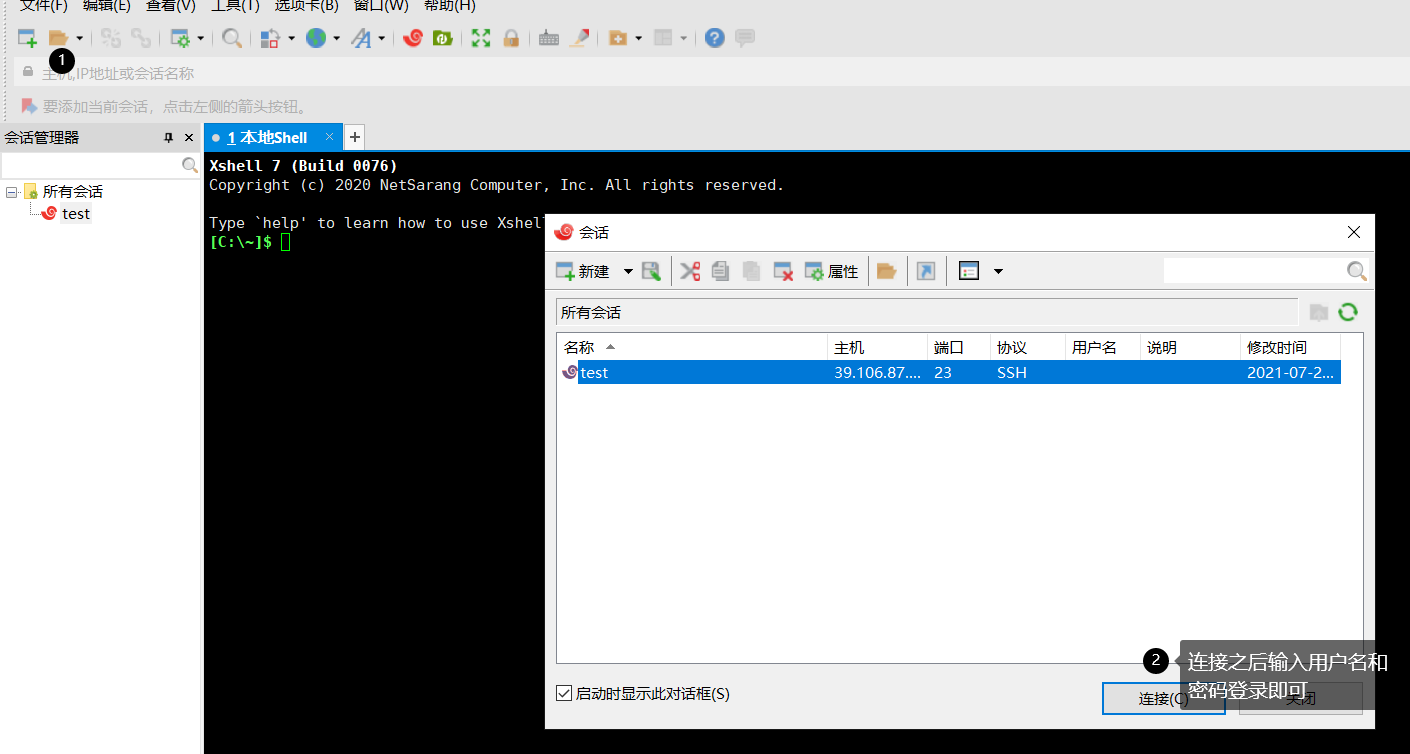This screenshot has height=754, width=1410.
Task: Toggle 启动时显示此对话框(S) checkbox
Action: (564, 693)
